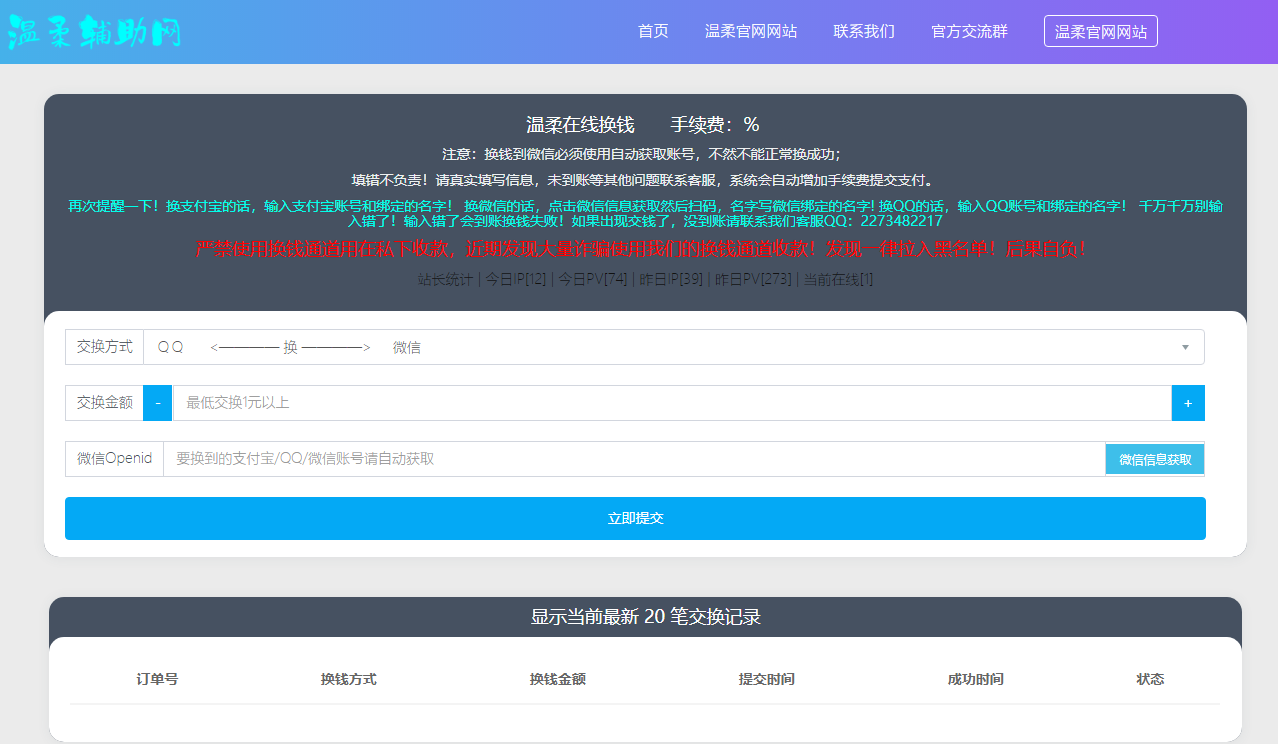1278x744 pixels.
Task: Click the dropdown arrow on the exchange row
Action: tap(1186, 346)
